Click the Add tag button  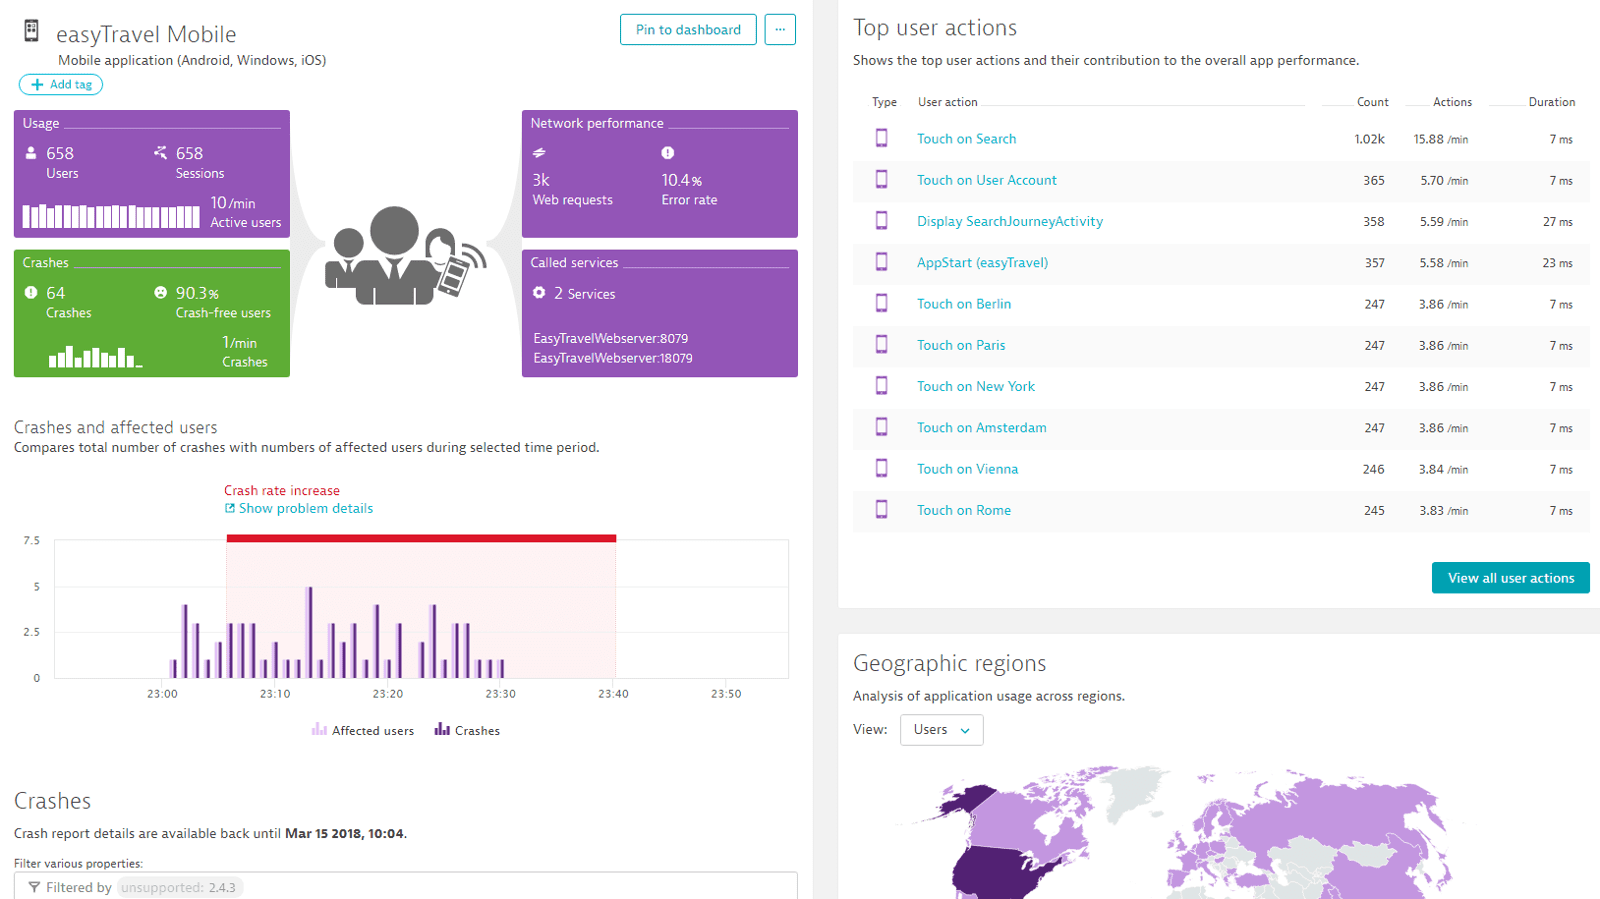(61, 85)
